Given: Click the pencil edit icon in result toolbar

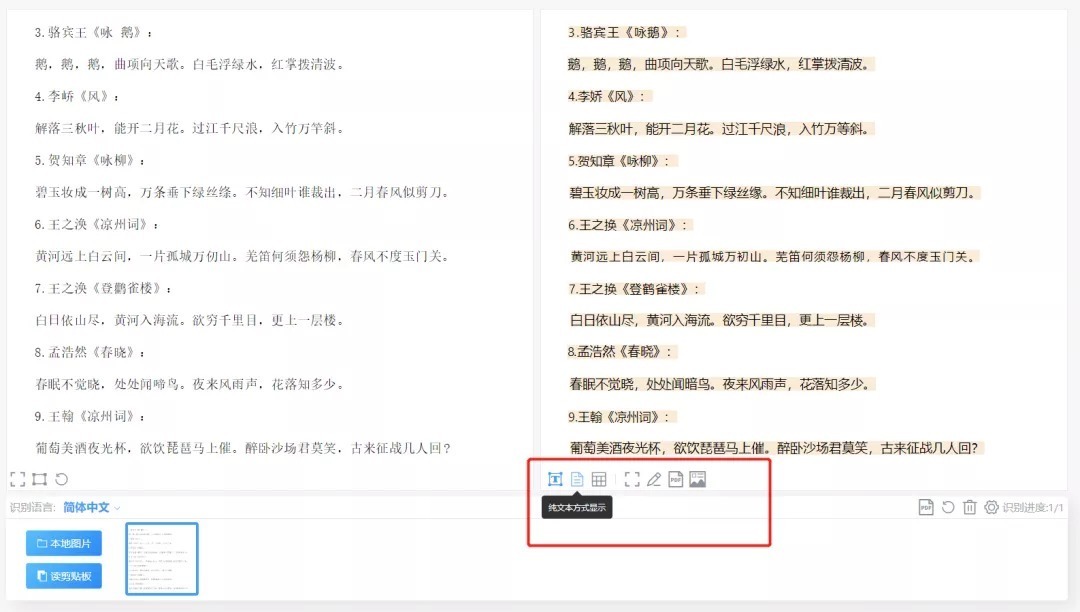Looking at the screenshot, I should click(654, 479).
